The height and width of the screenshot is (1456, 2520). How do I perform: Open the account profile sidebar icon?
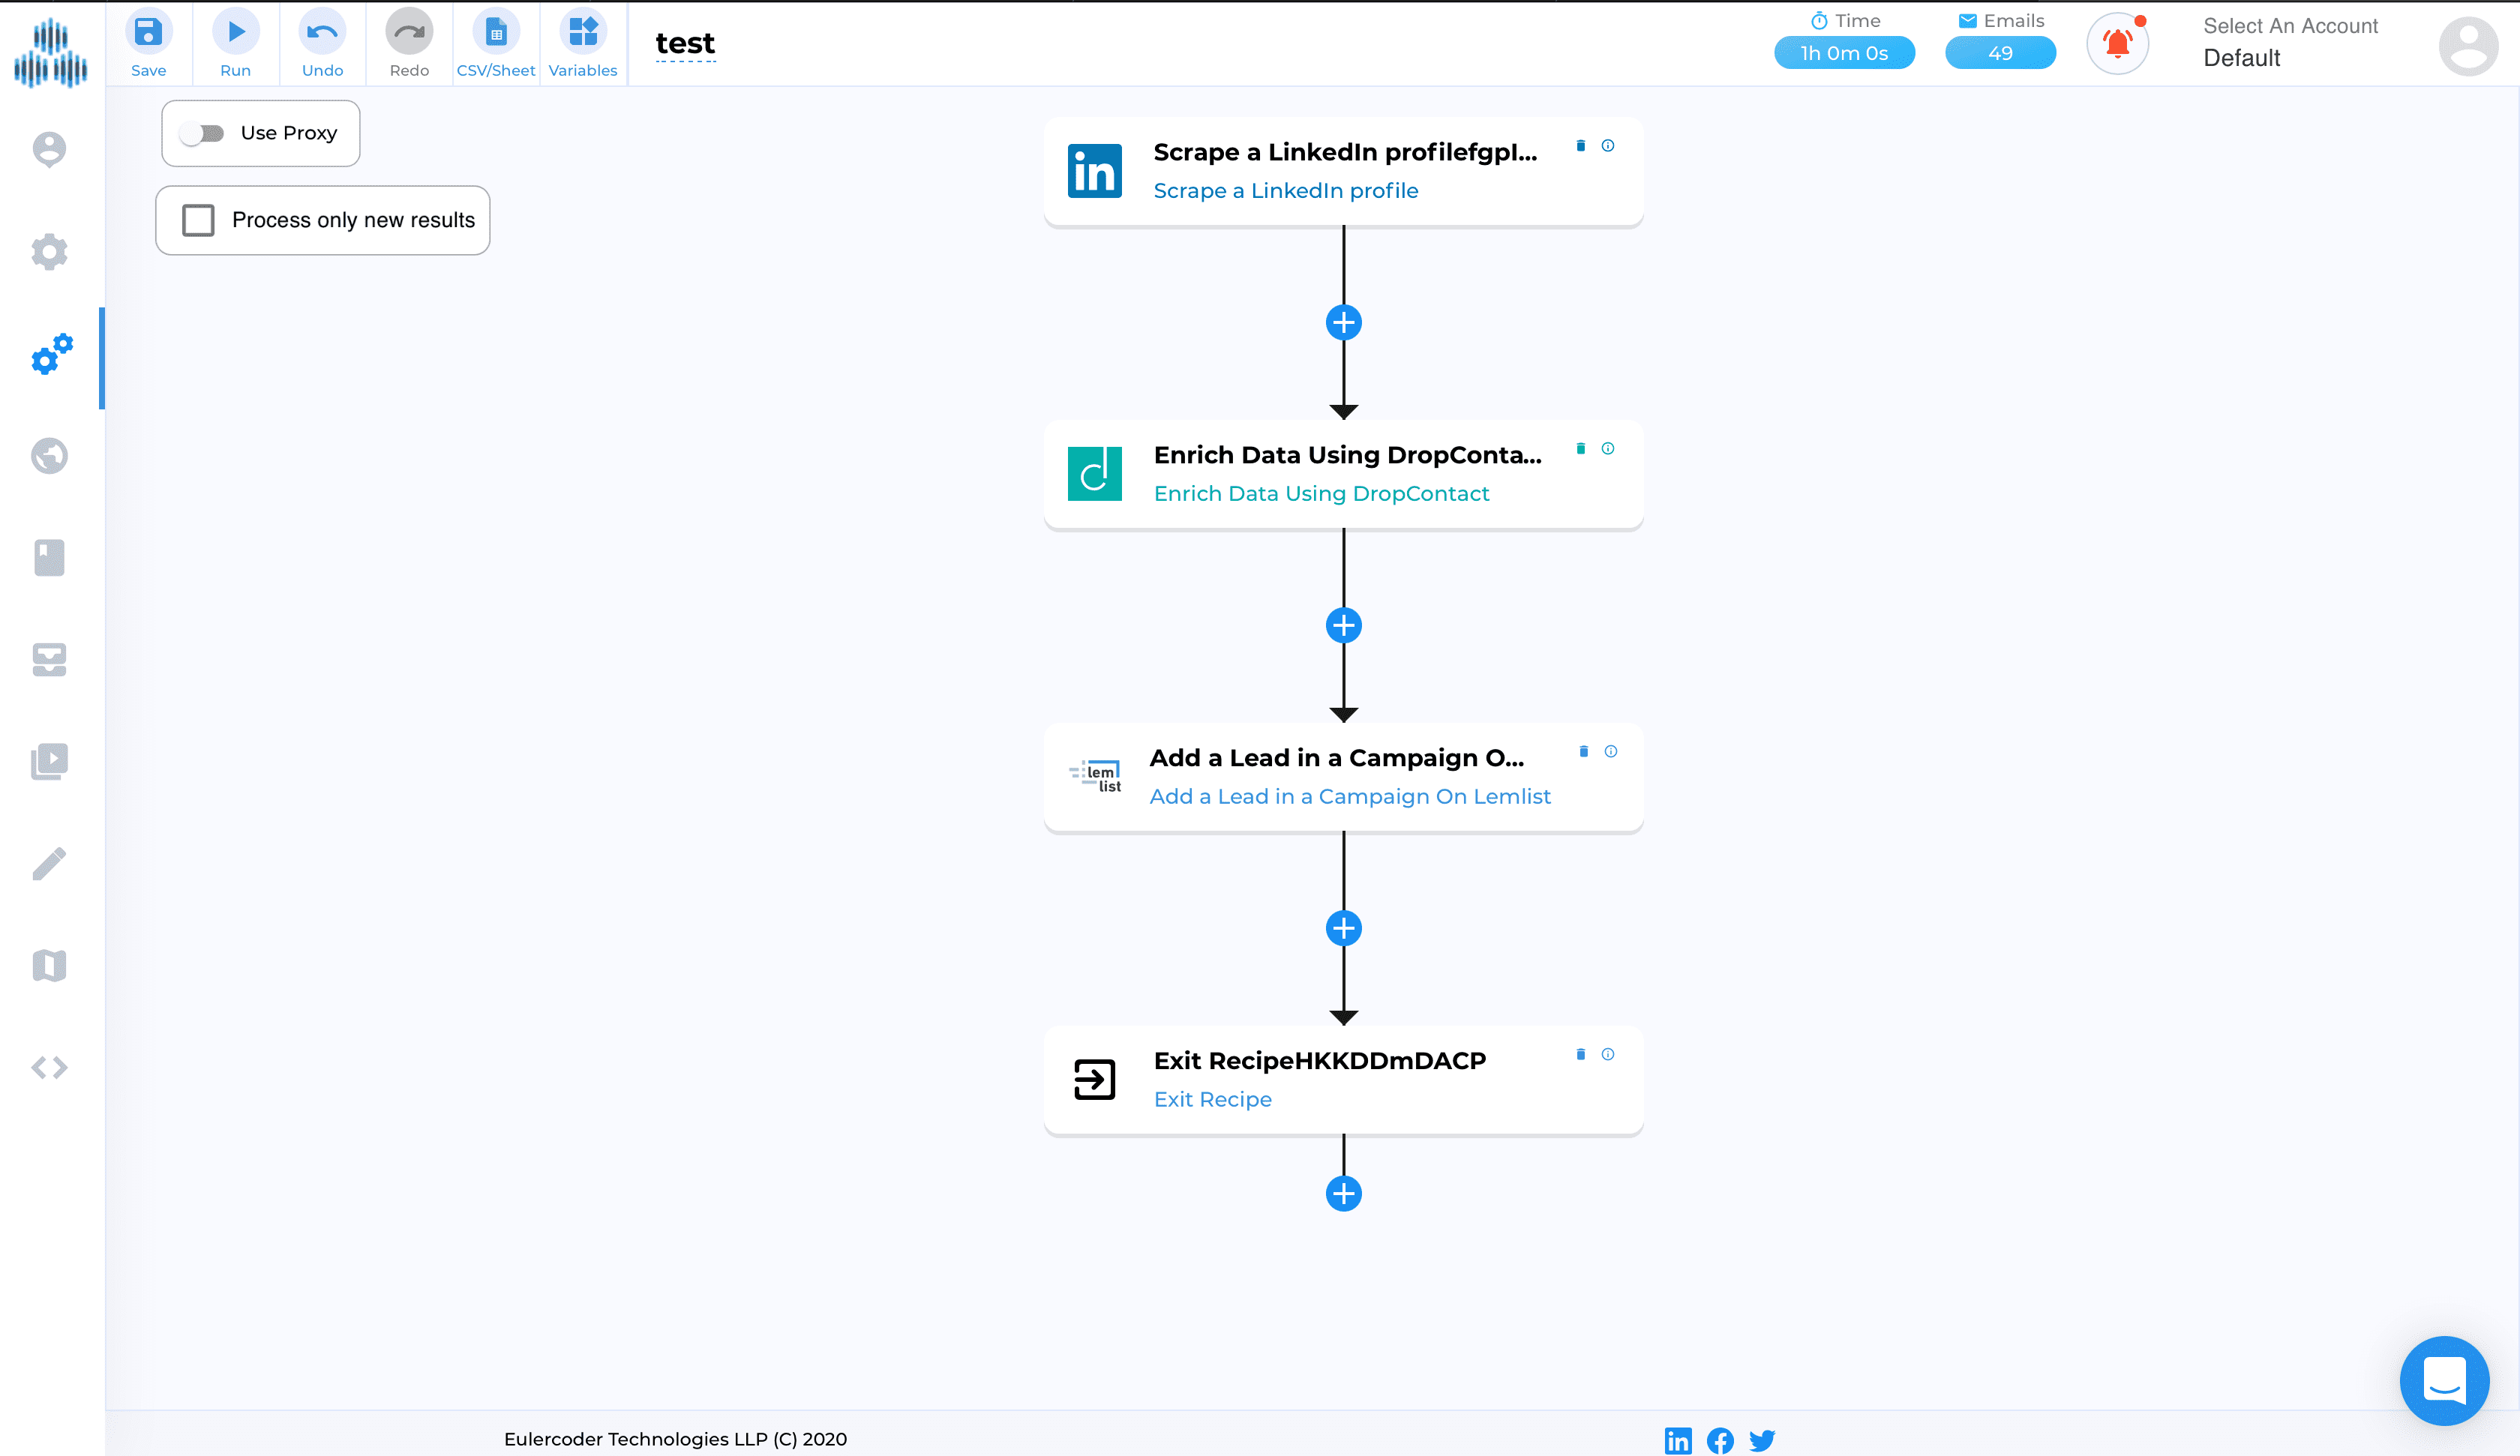[x=49, y=149]
